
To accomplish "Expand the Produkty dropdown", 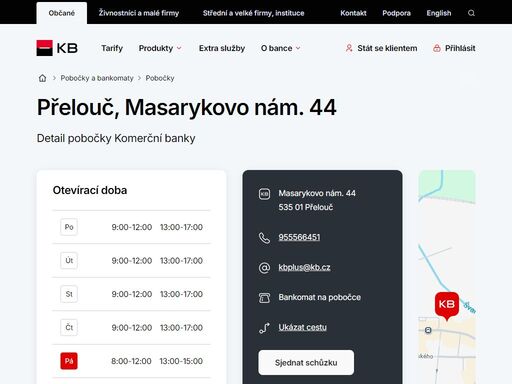I will coord(160,48).
